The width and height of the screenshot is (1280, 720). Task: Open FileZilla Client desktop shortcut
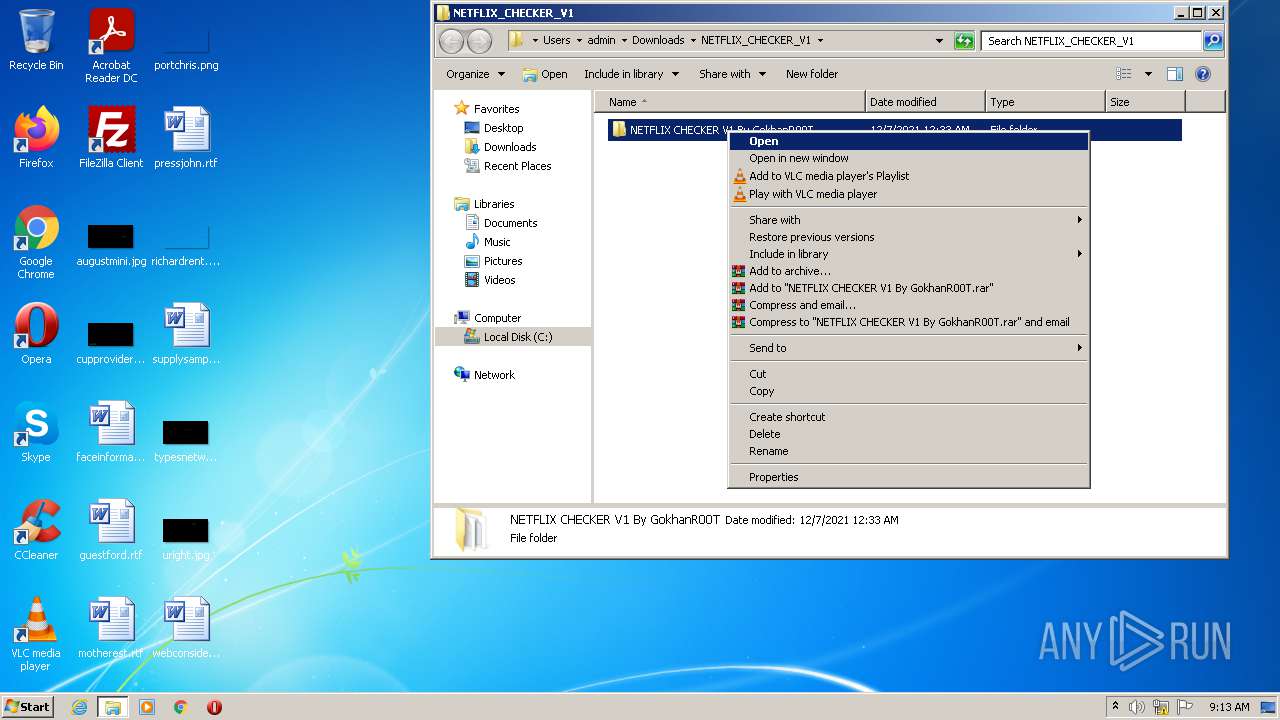click(111, 138)
